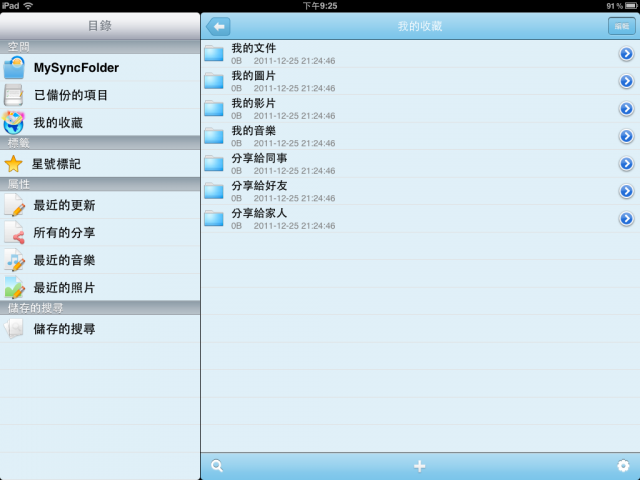Screen dimensions: 640x480
Task: Click the 下午9:25 clock in status bar
Action: [x=320, y=6]
